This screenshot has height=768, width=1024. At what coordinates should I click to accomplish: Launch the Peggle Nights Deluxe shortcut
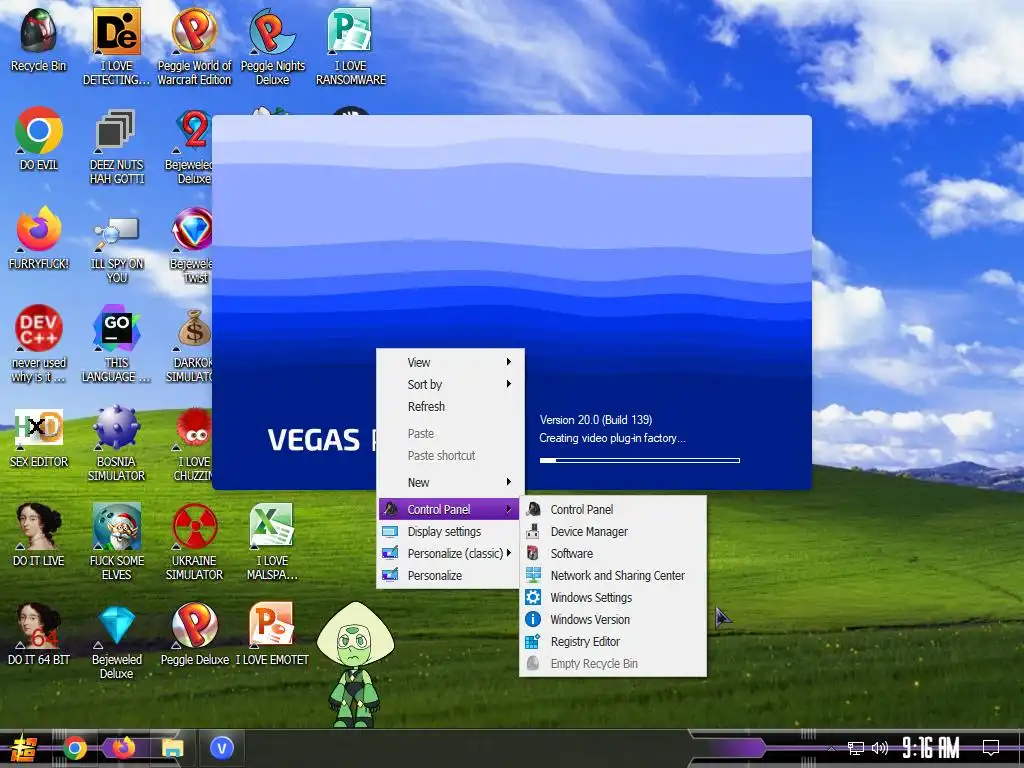272,46
